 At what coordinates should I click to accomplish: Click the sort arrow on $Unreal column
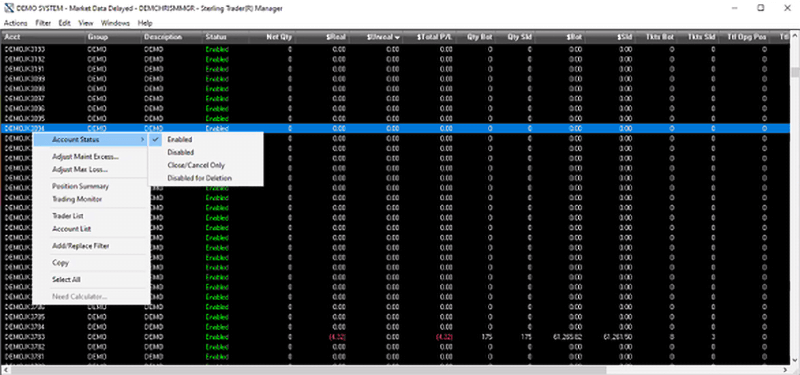[x=396, y=38]
